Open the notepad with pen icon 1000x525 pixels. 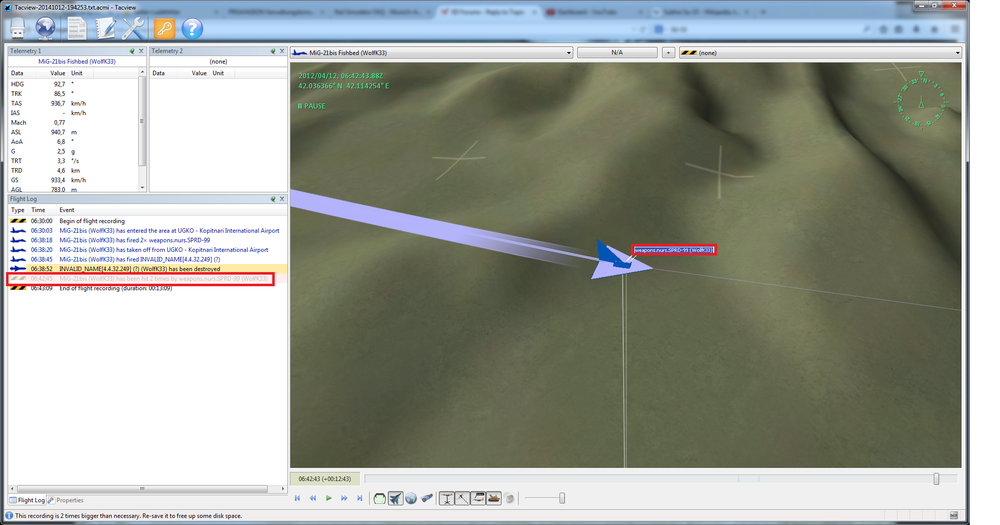coord(105,29)
